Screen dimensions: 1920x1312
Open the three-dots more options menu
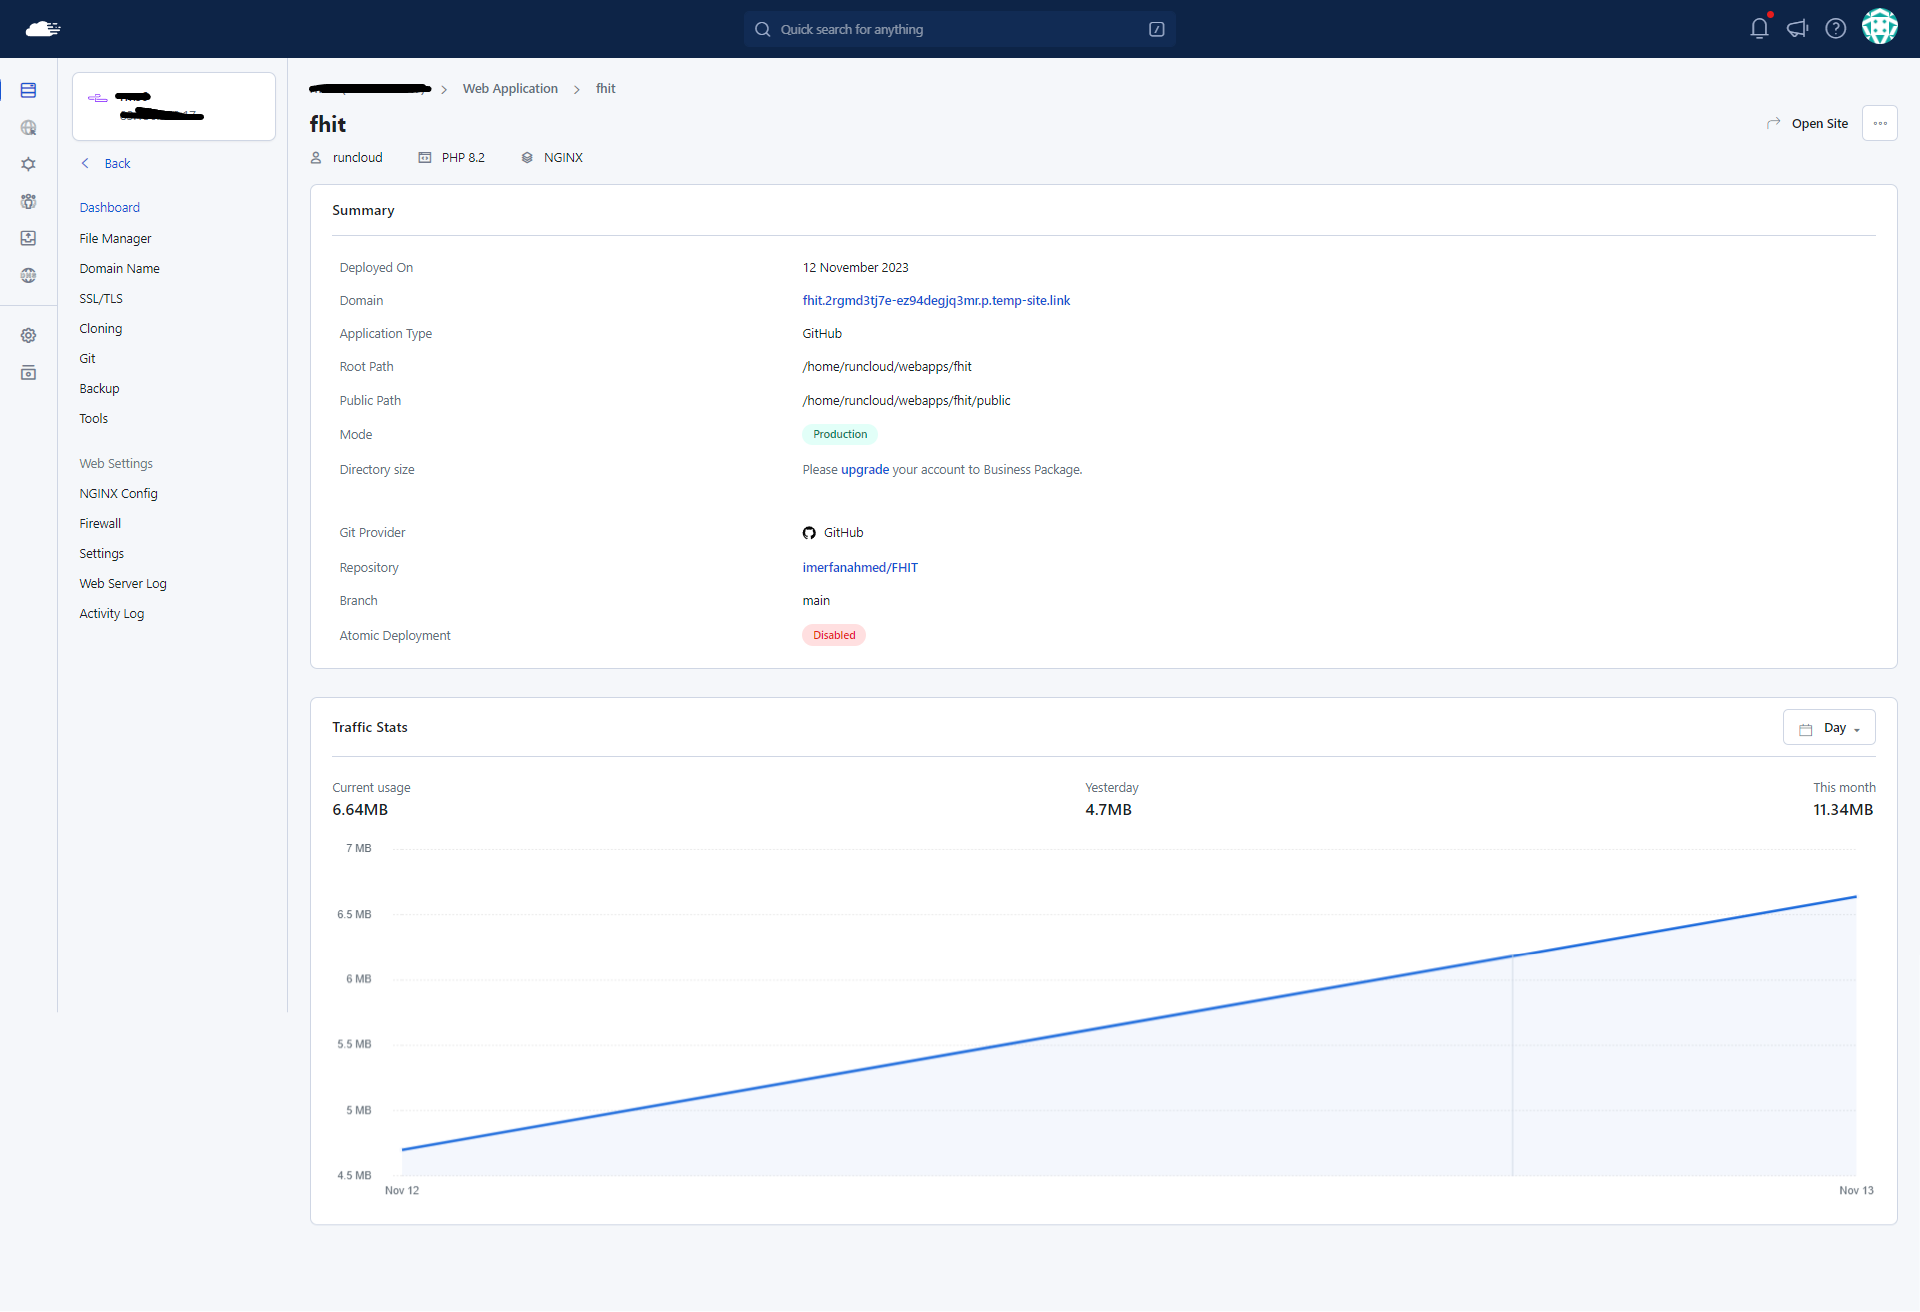(1879, 124)
